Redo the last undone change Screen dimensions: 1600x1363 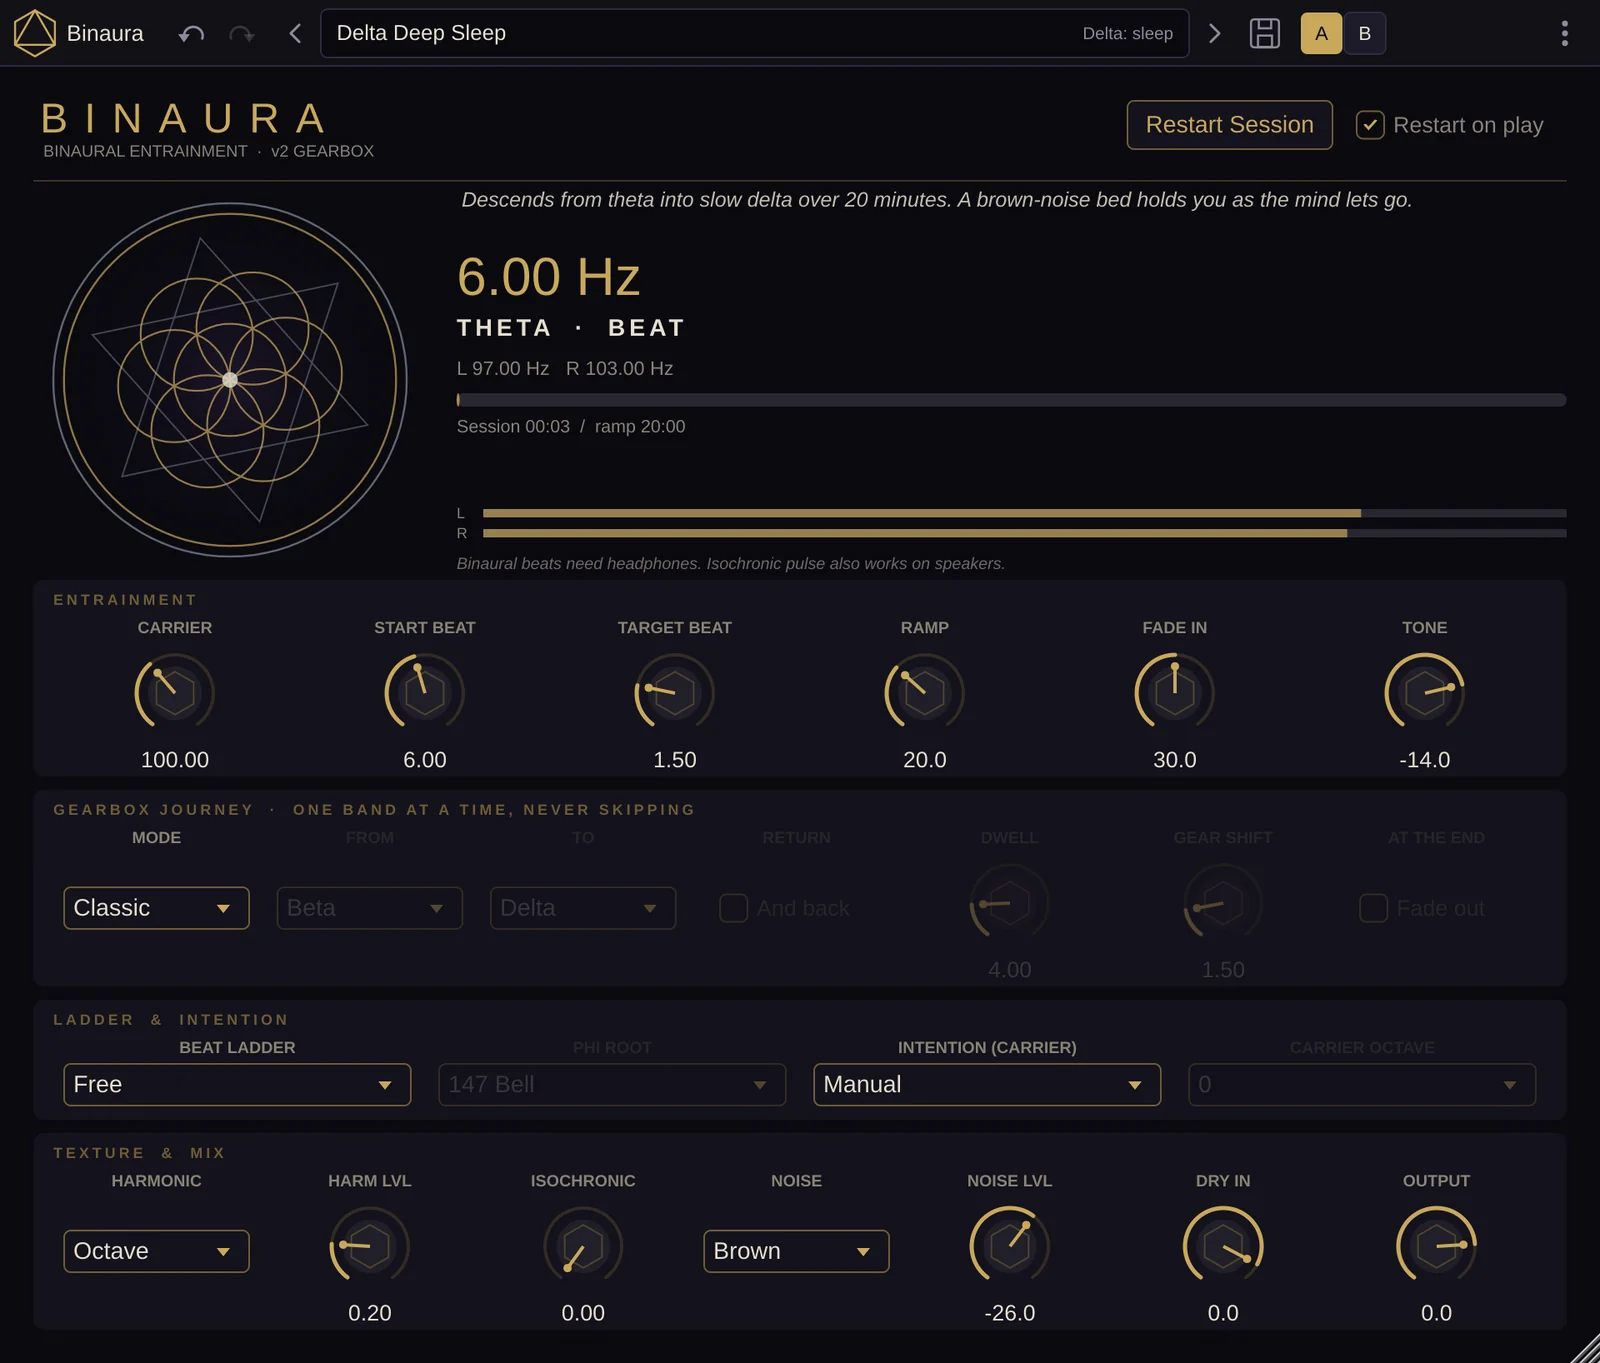click(241, 34)
